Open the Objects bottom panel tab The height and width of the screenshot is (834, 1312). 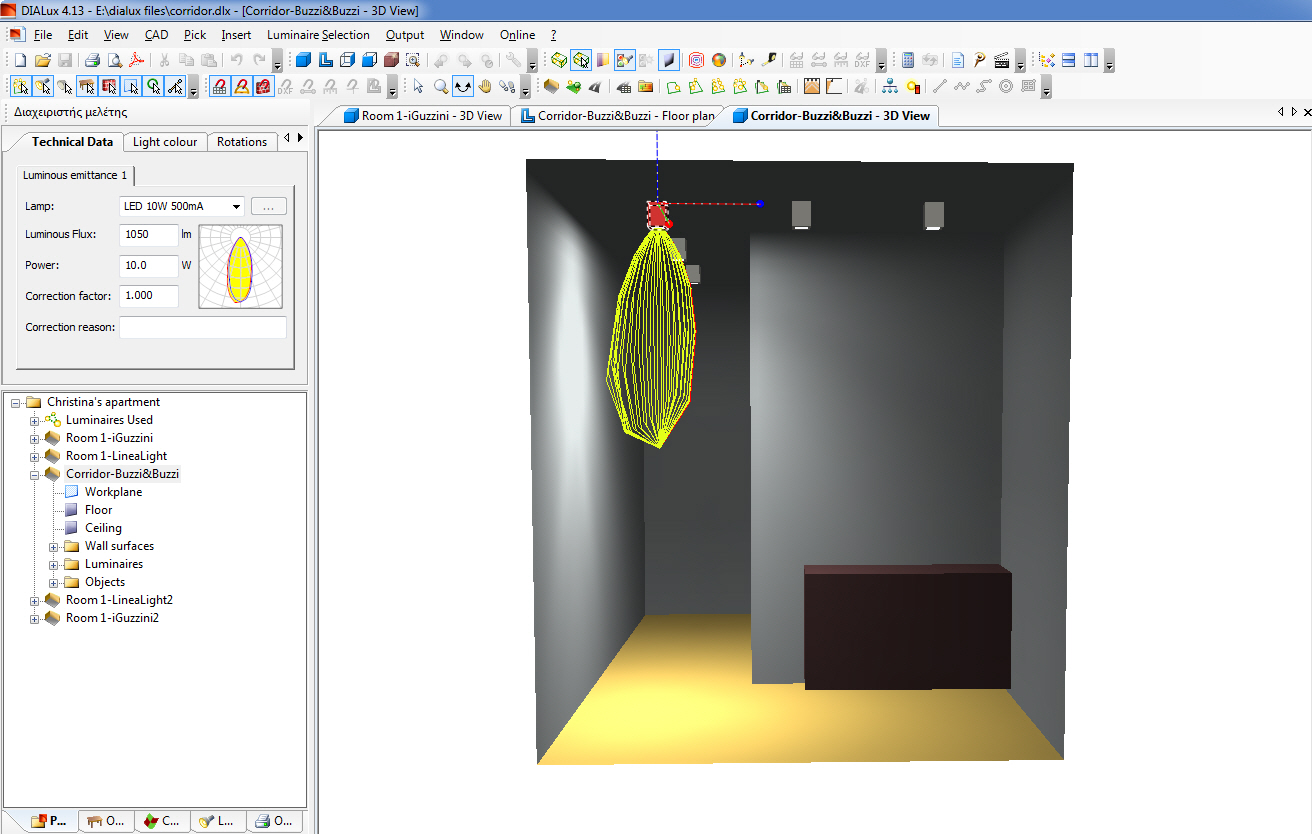click(107, 821)
